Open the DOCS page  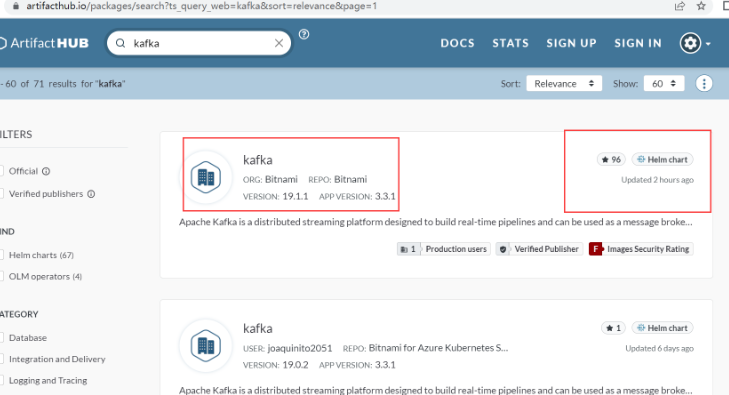(457, 43)
